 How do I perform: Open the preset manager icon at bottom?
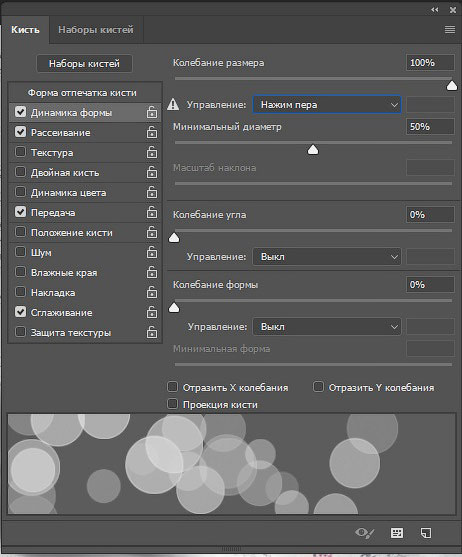click(397, 533)
